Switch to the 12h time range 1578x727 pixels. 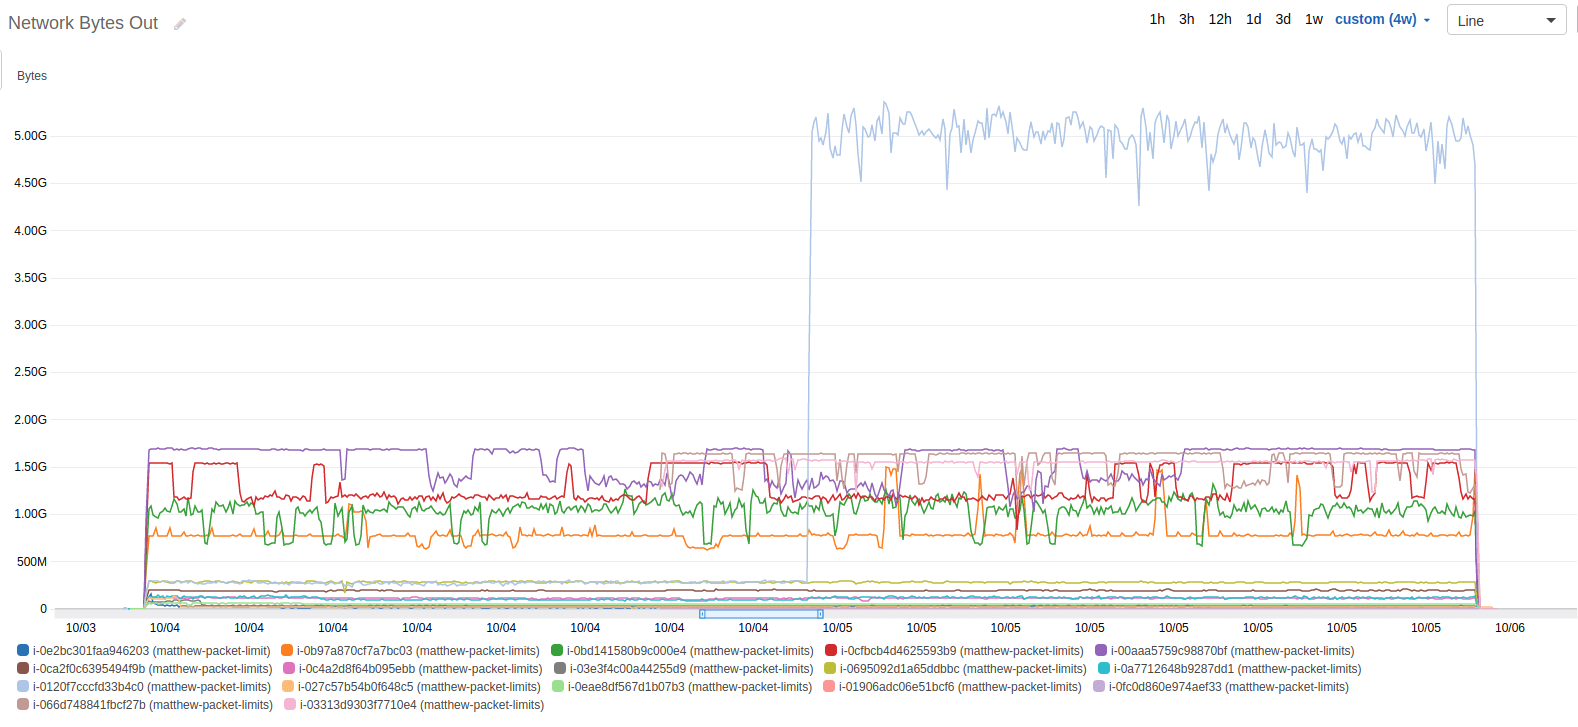tap(1219, 20)
